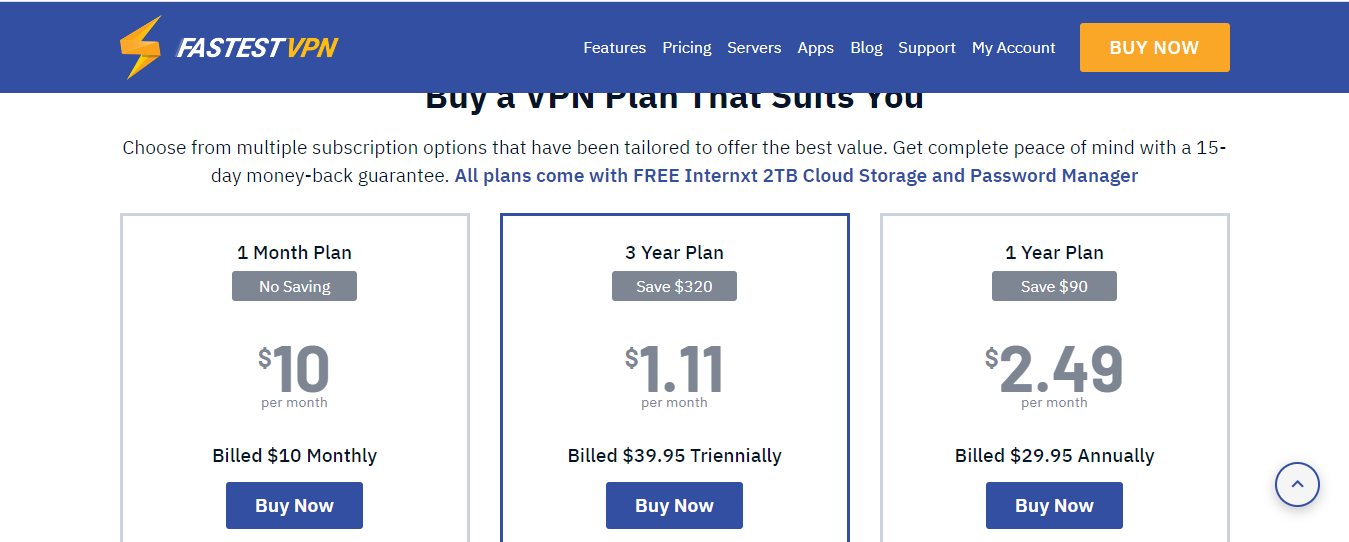Click the FASTESTVPN wordmark text
This screenshot has height=542, width=1349.
pos(257,48)
